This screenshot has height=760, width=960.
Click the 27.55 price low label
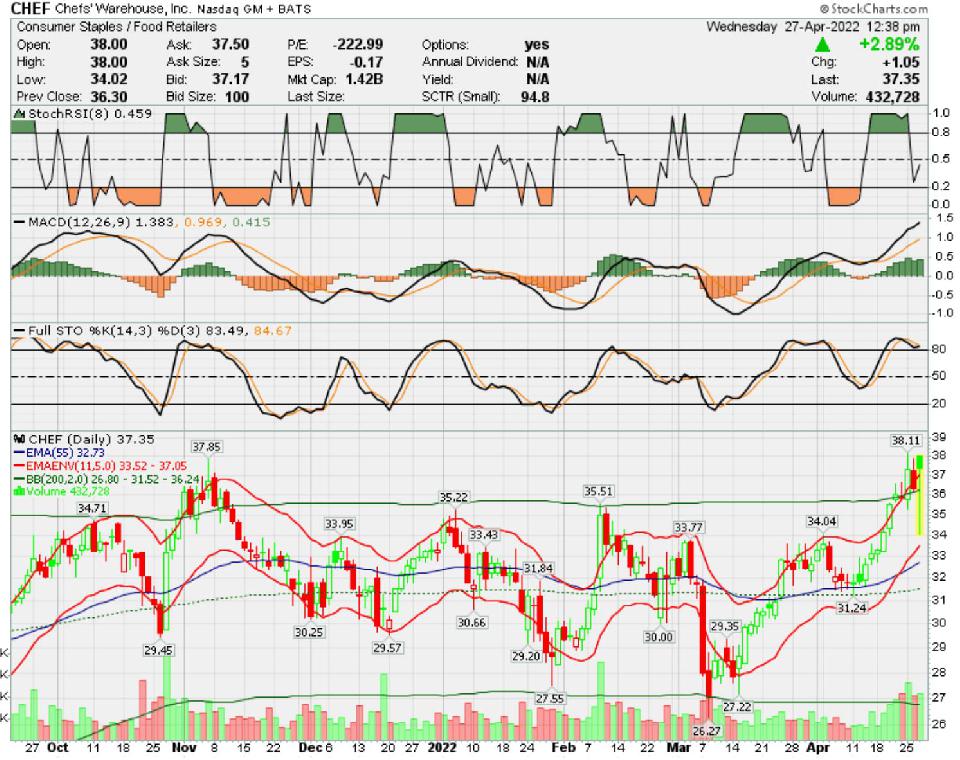point(550,699)
